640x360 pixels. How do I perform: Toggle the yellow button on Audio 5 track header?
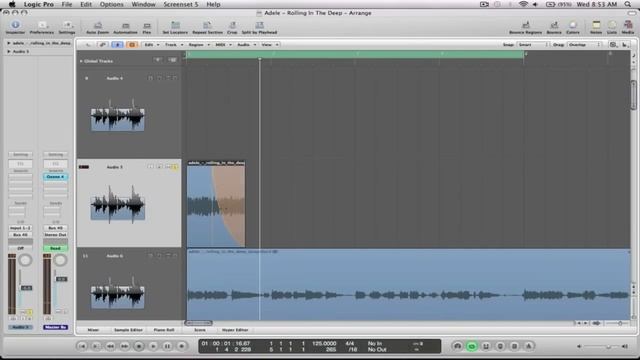tap(175, 167)
